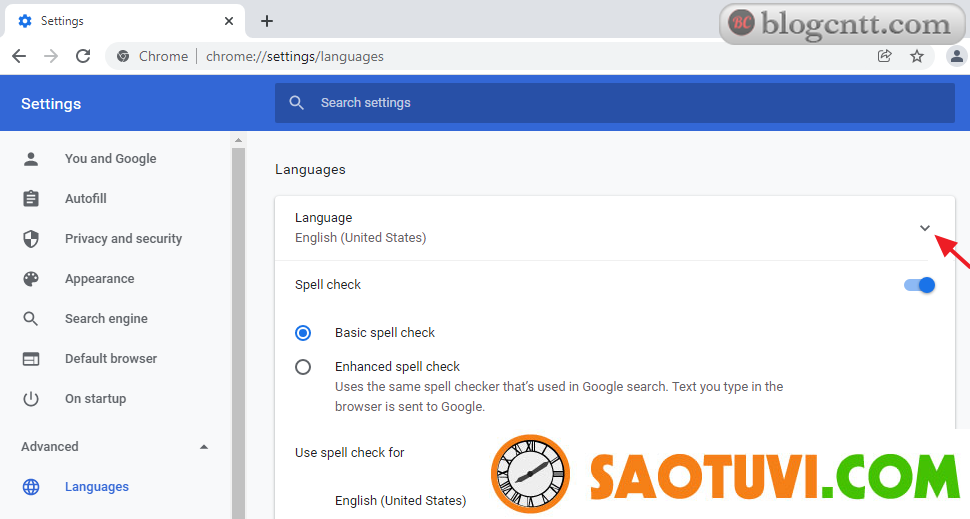Collapse the Advanced section in sidebar
Screen dimensions: 970x519
coord(204,447)
